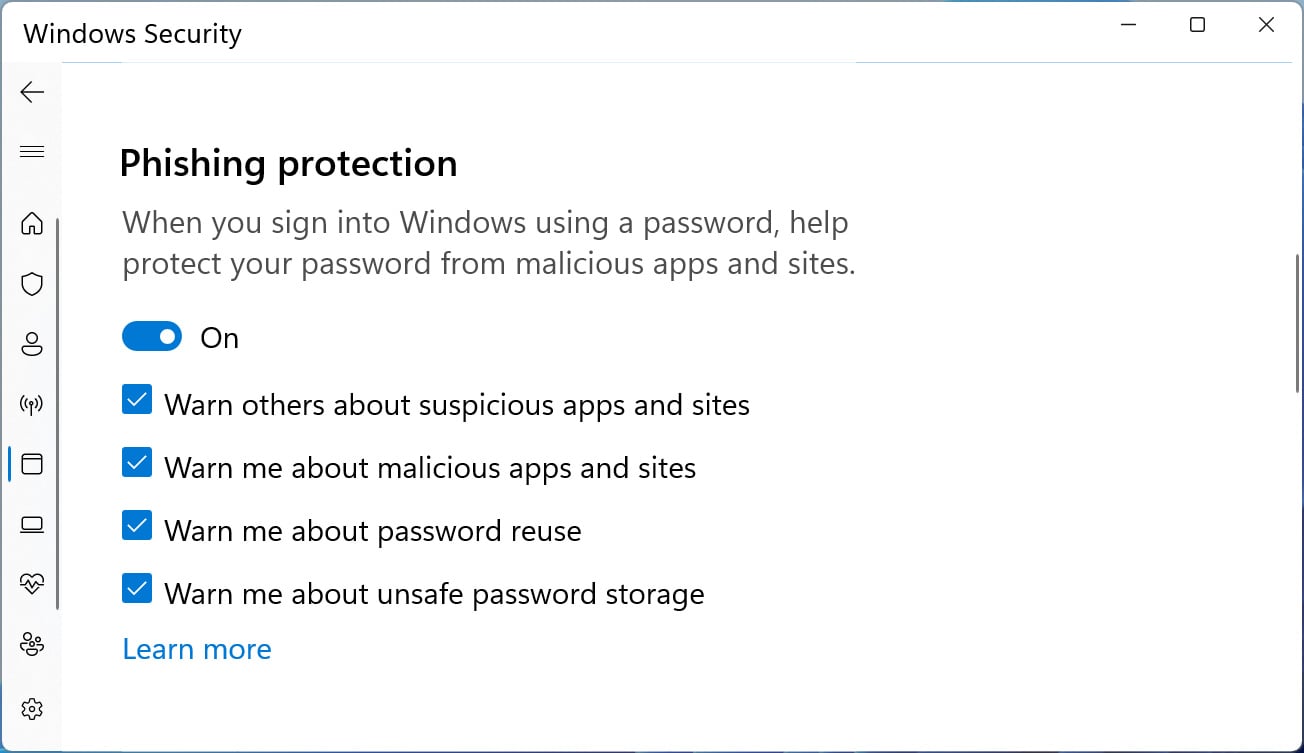Go to the Home icon
Image resolution: width=1304 pixels, height=753 pixels.
[32, 223]
